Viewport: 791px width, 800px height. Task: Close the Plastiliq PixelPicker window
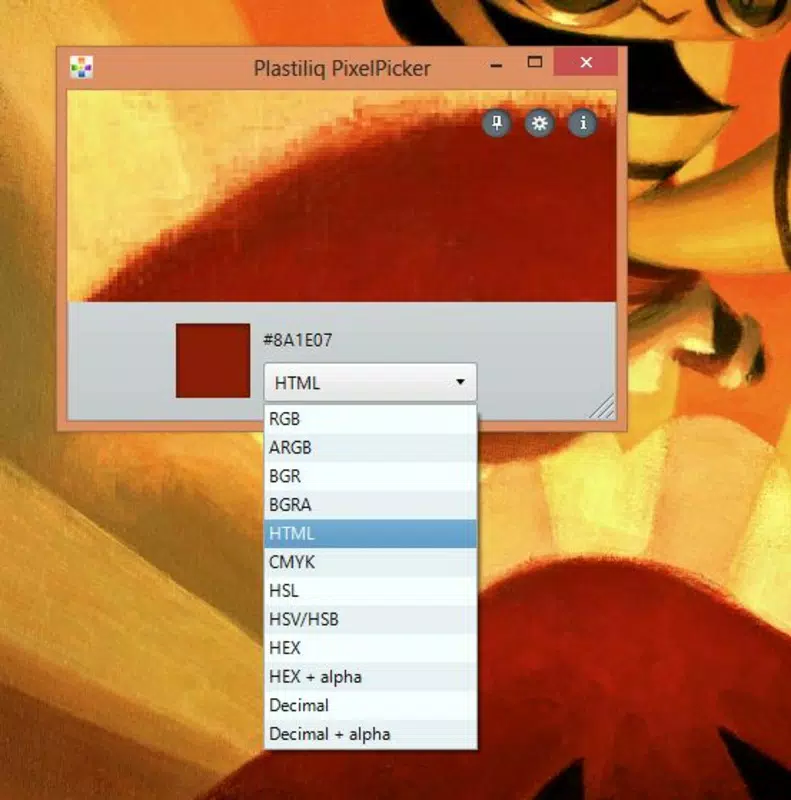pyautogui.click(x=586, y=62)
